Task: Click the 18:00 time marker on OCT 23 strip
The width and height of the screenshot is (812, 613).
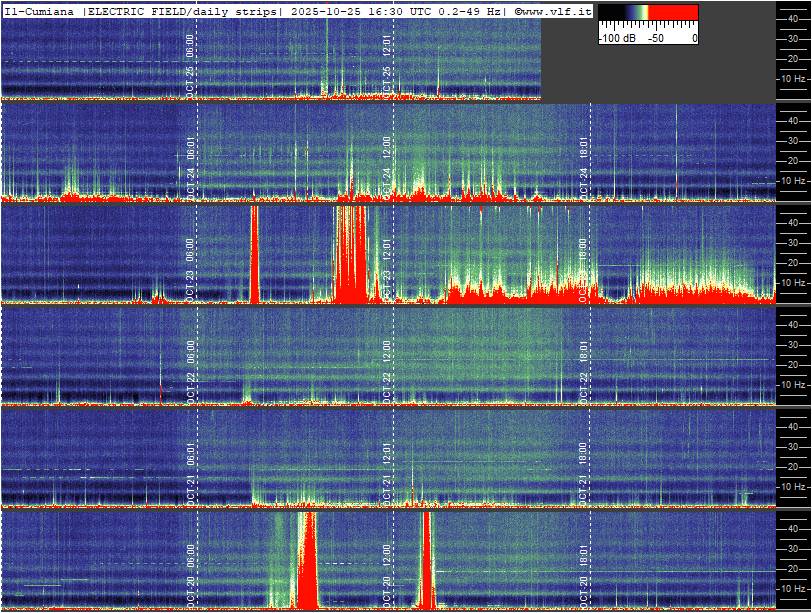Action: 584,249
